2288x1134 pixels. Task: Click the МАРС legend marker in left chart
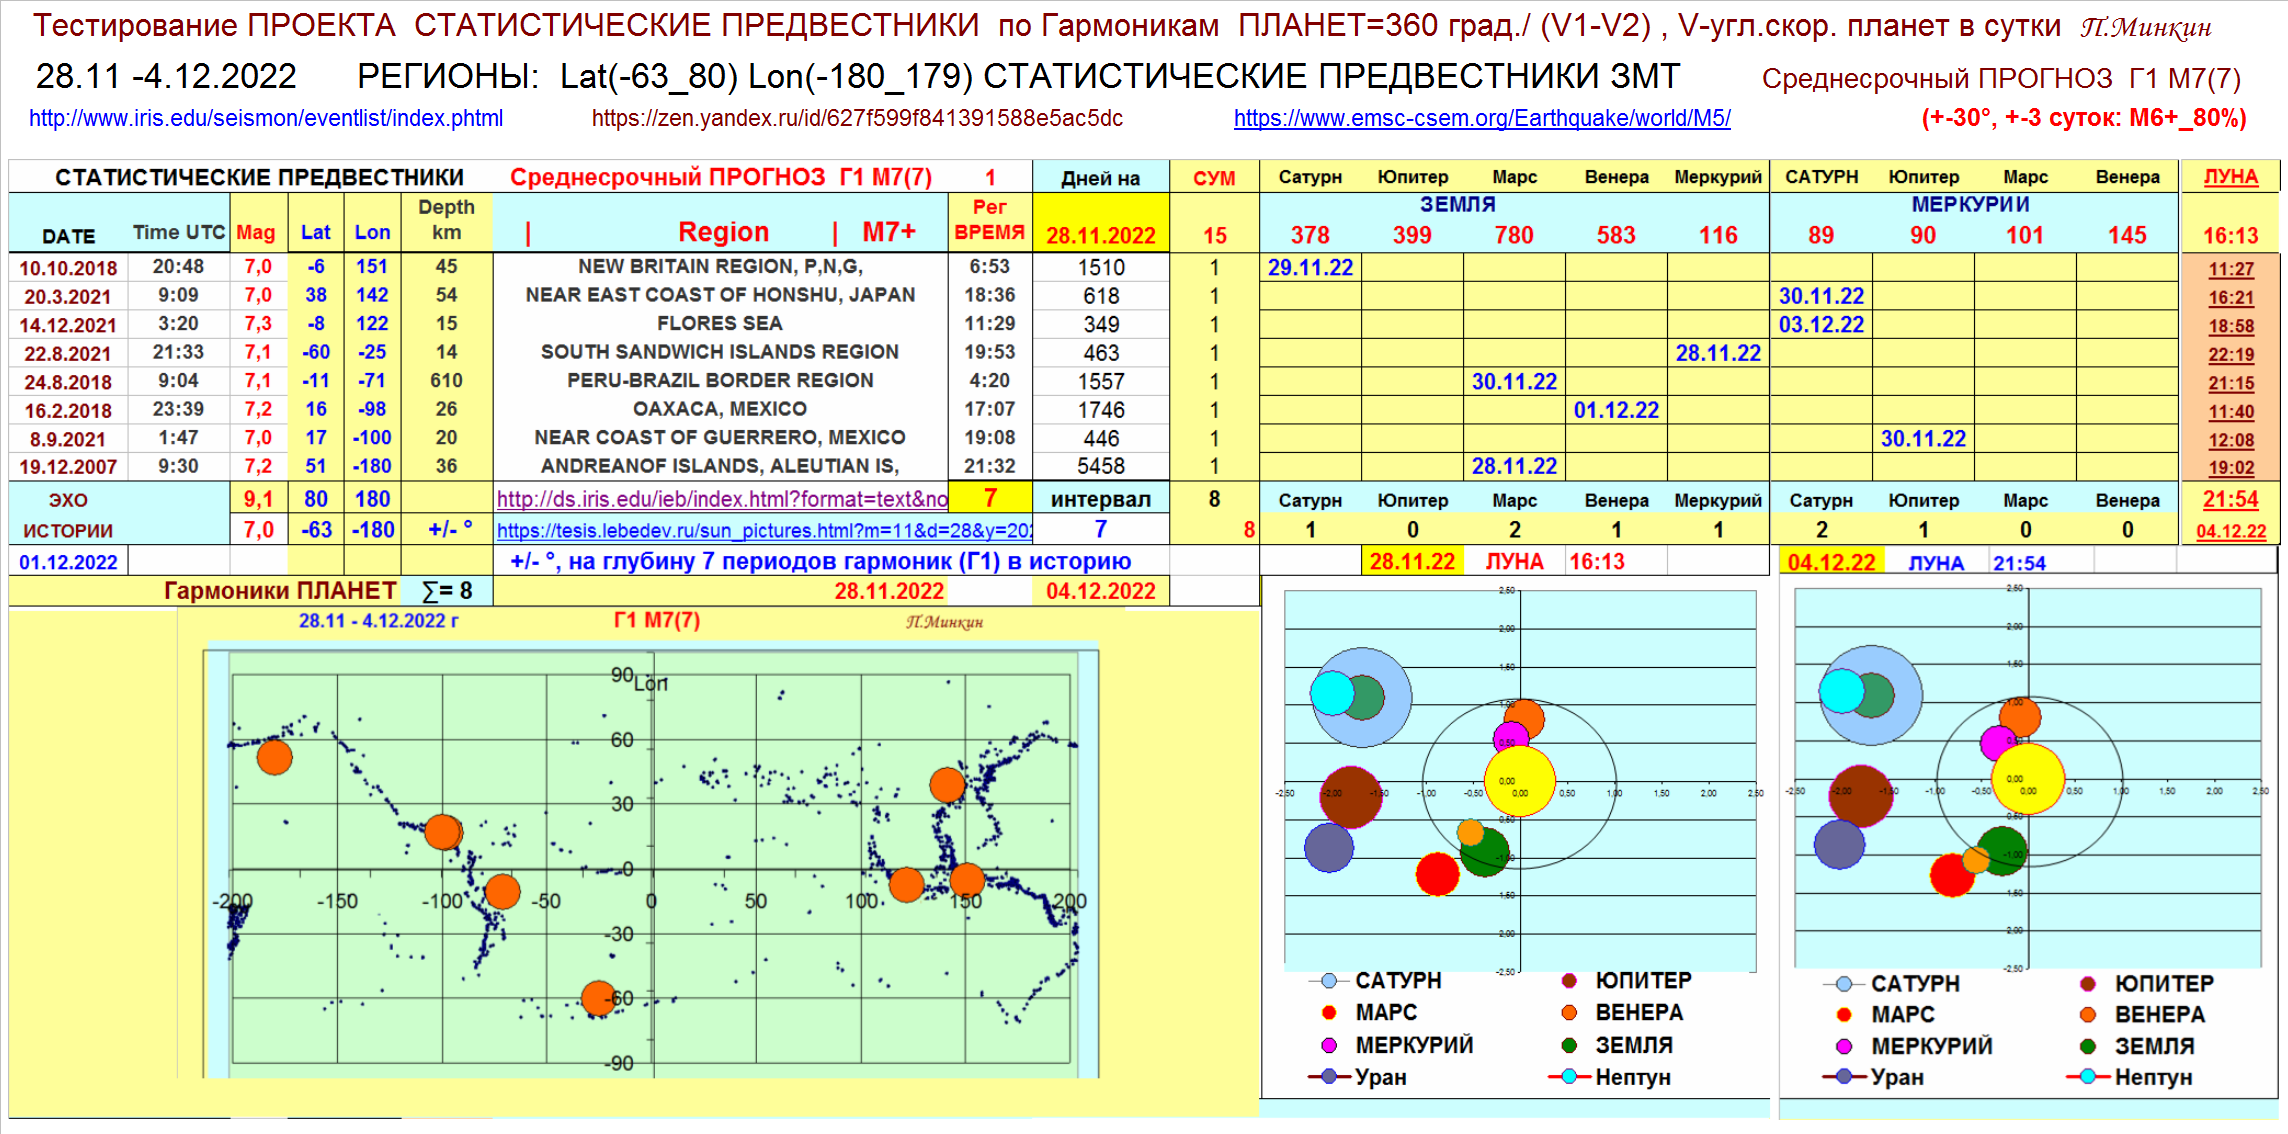(1329, 1013)
